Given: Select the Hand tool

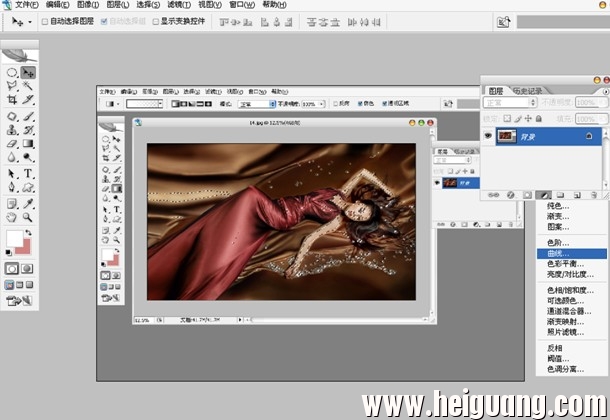Looking at the screenshot, I should 12,217.
